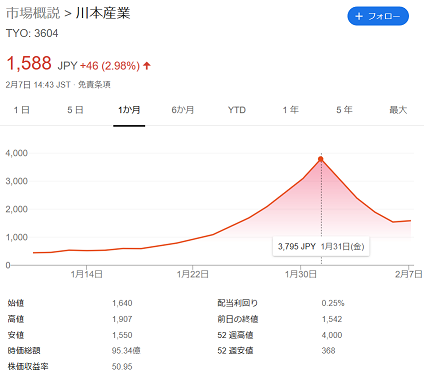Click the 始値 label
424x375 pixels.
tap(16, 303)
